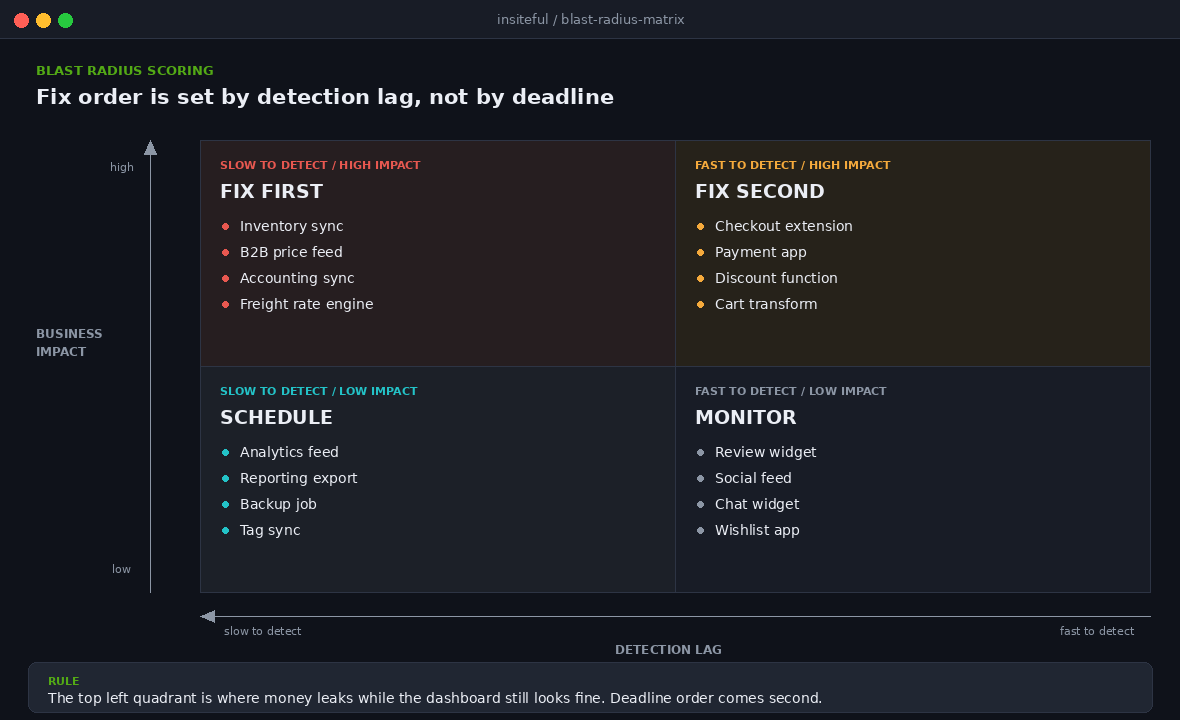The height and width of the screenshot is (720, 1180).
Task: Click the teal bullet beside Analytics feed
Action: coord(226,452)
